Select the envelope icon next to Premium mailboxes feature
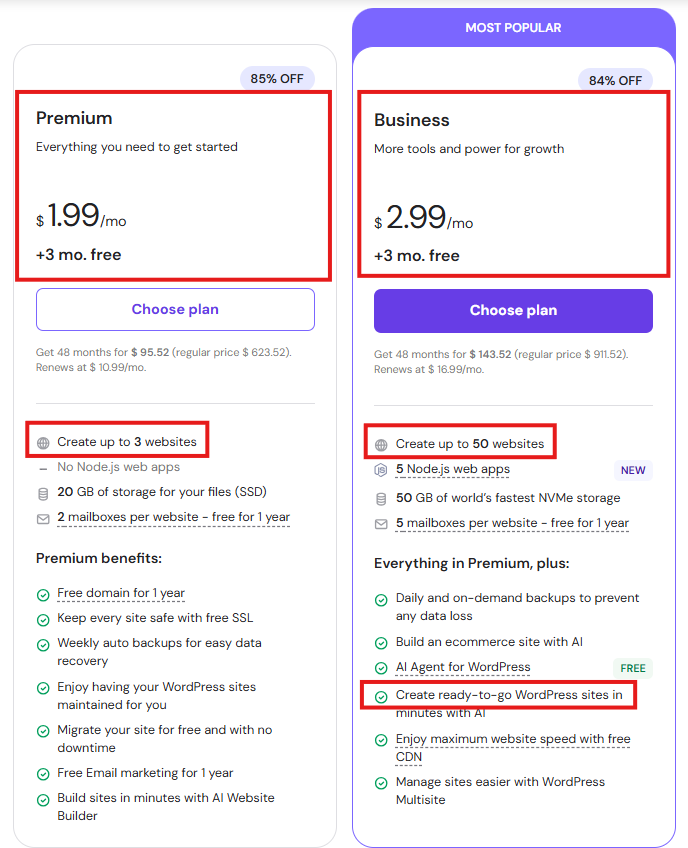Image resolution: width=688 pixels, height=848 pixels. (43, 517)
